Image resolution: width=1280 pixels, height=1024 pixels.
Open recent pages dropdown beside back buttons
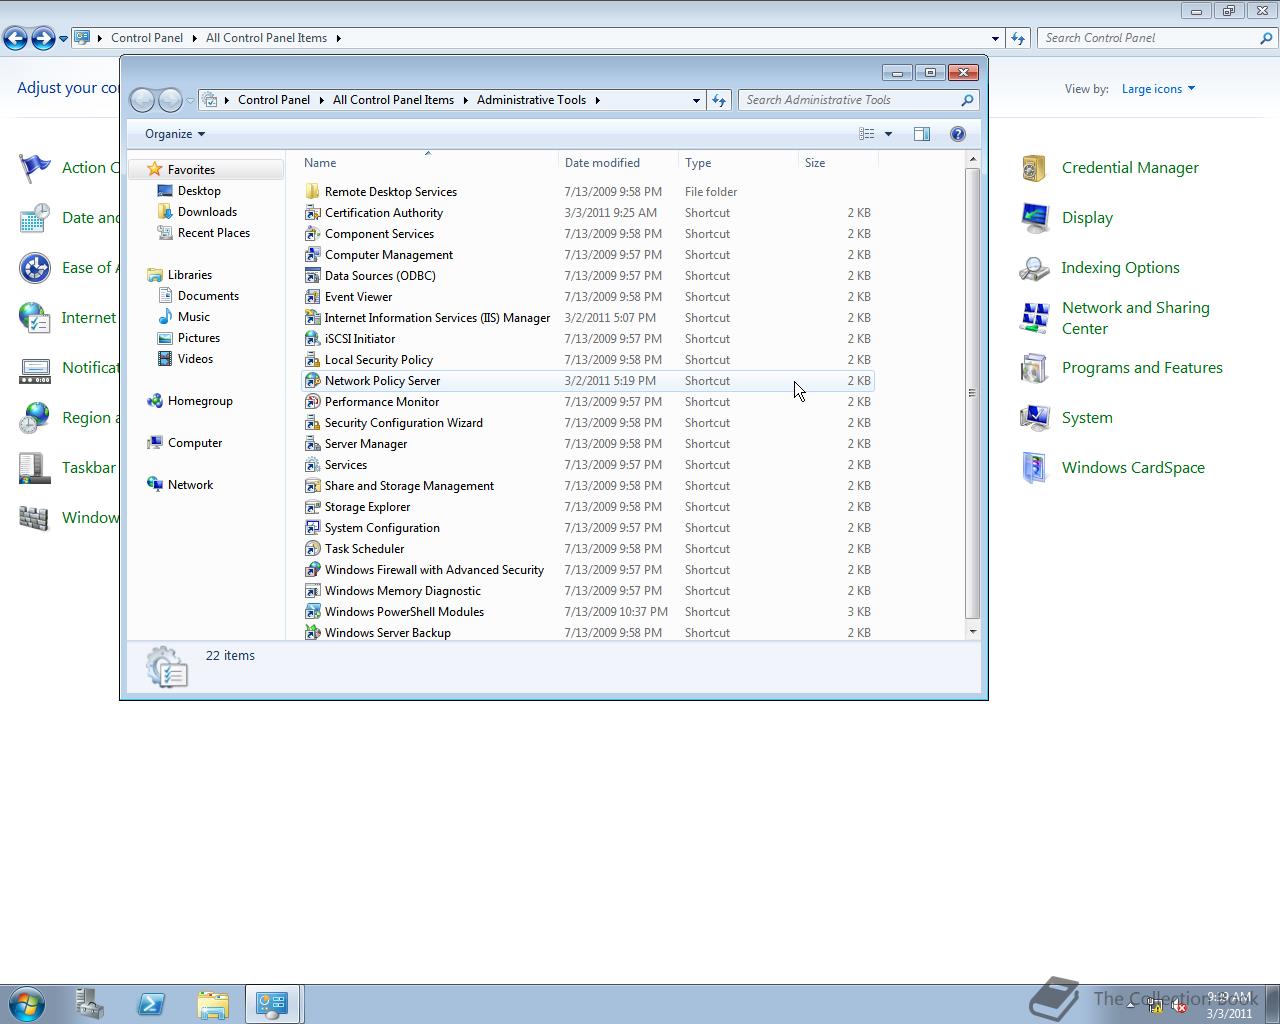tap(190, 100)
